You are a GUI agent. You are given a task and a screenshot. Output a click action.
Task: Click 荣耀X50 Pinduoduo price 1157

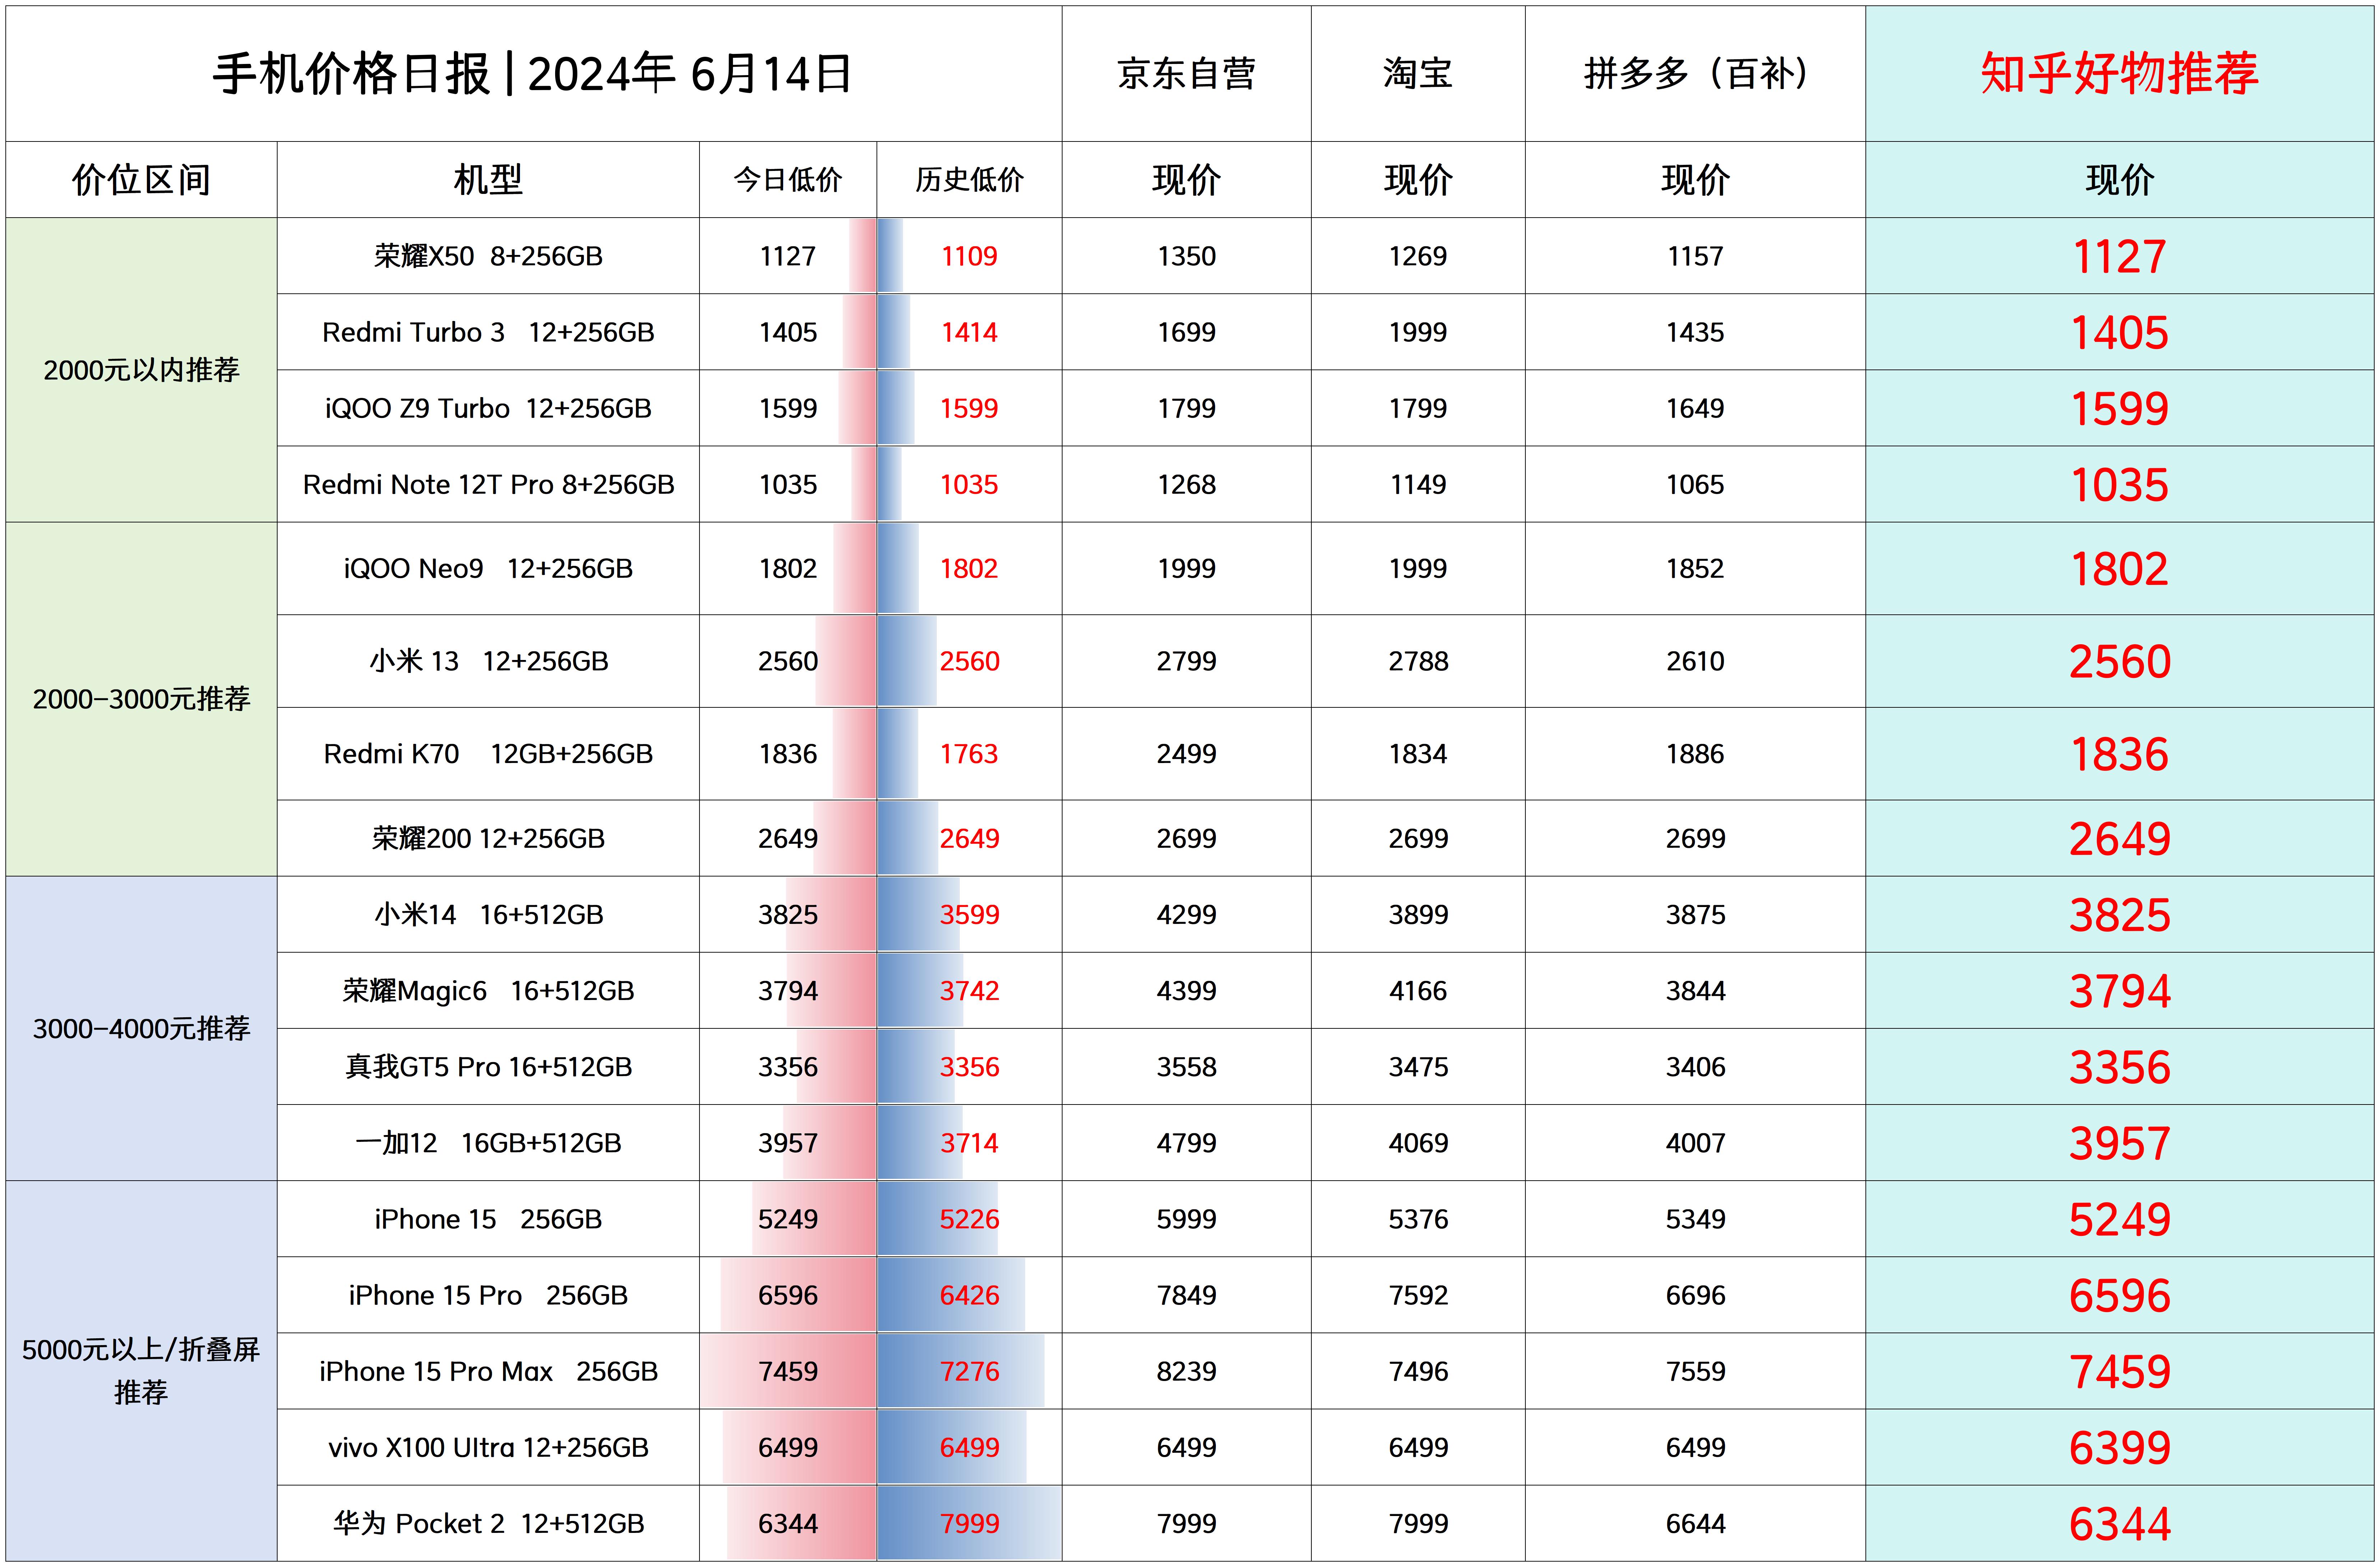coord(1695,256)
